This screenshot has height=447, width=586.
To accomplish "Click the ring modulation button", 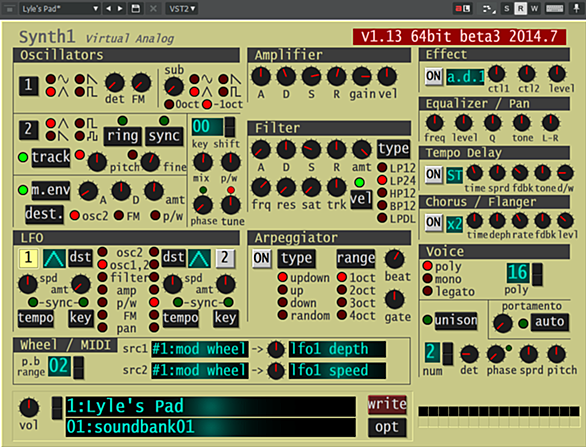I will pyautogui.click(x=123, y=136).
